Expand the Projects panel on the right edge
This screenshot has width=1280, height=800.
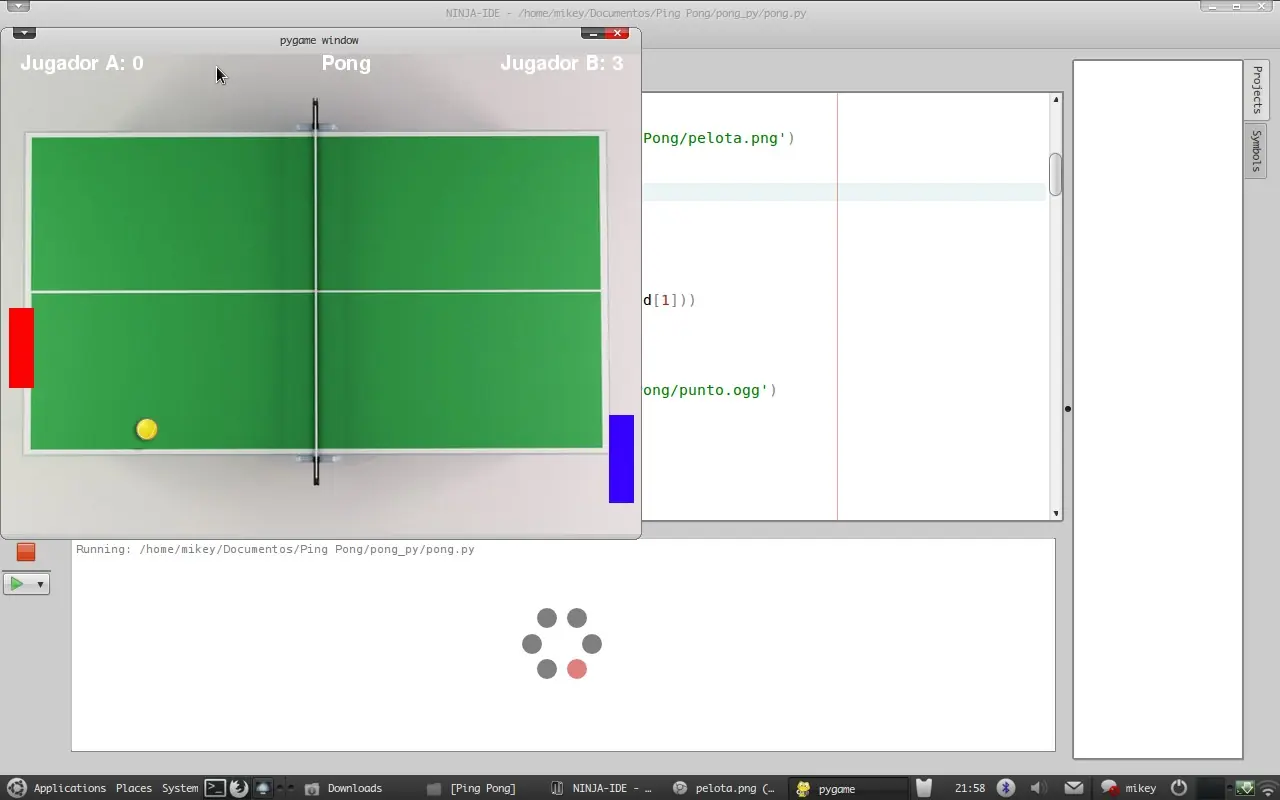click(x=1256, y=88)
